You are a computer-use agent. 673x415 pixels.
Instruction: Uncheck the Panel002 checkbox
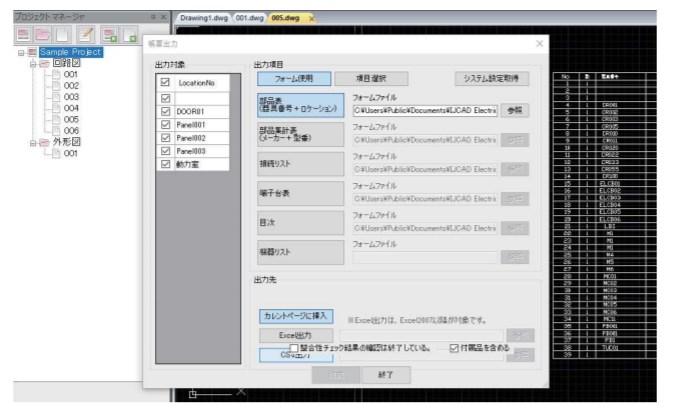coord(165,138)
